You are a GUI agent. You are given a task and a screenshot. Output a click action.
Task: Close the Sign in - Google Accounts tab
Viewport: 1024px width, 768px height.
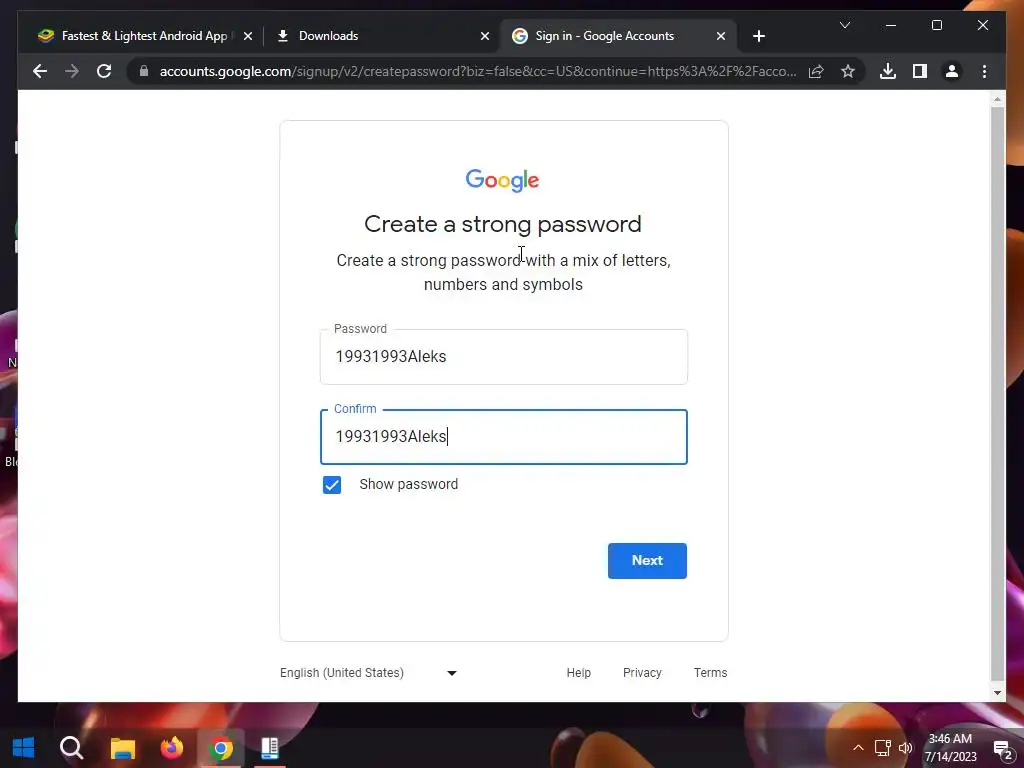[x=720, y=36]
